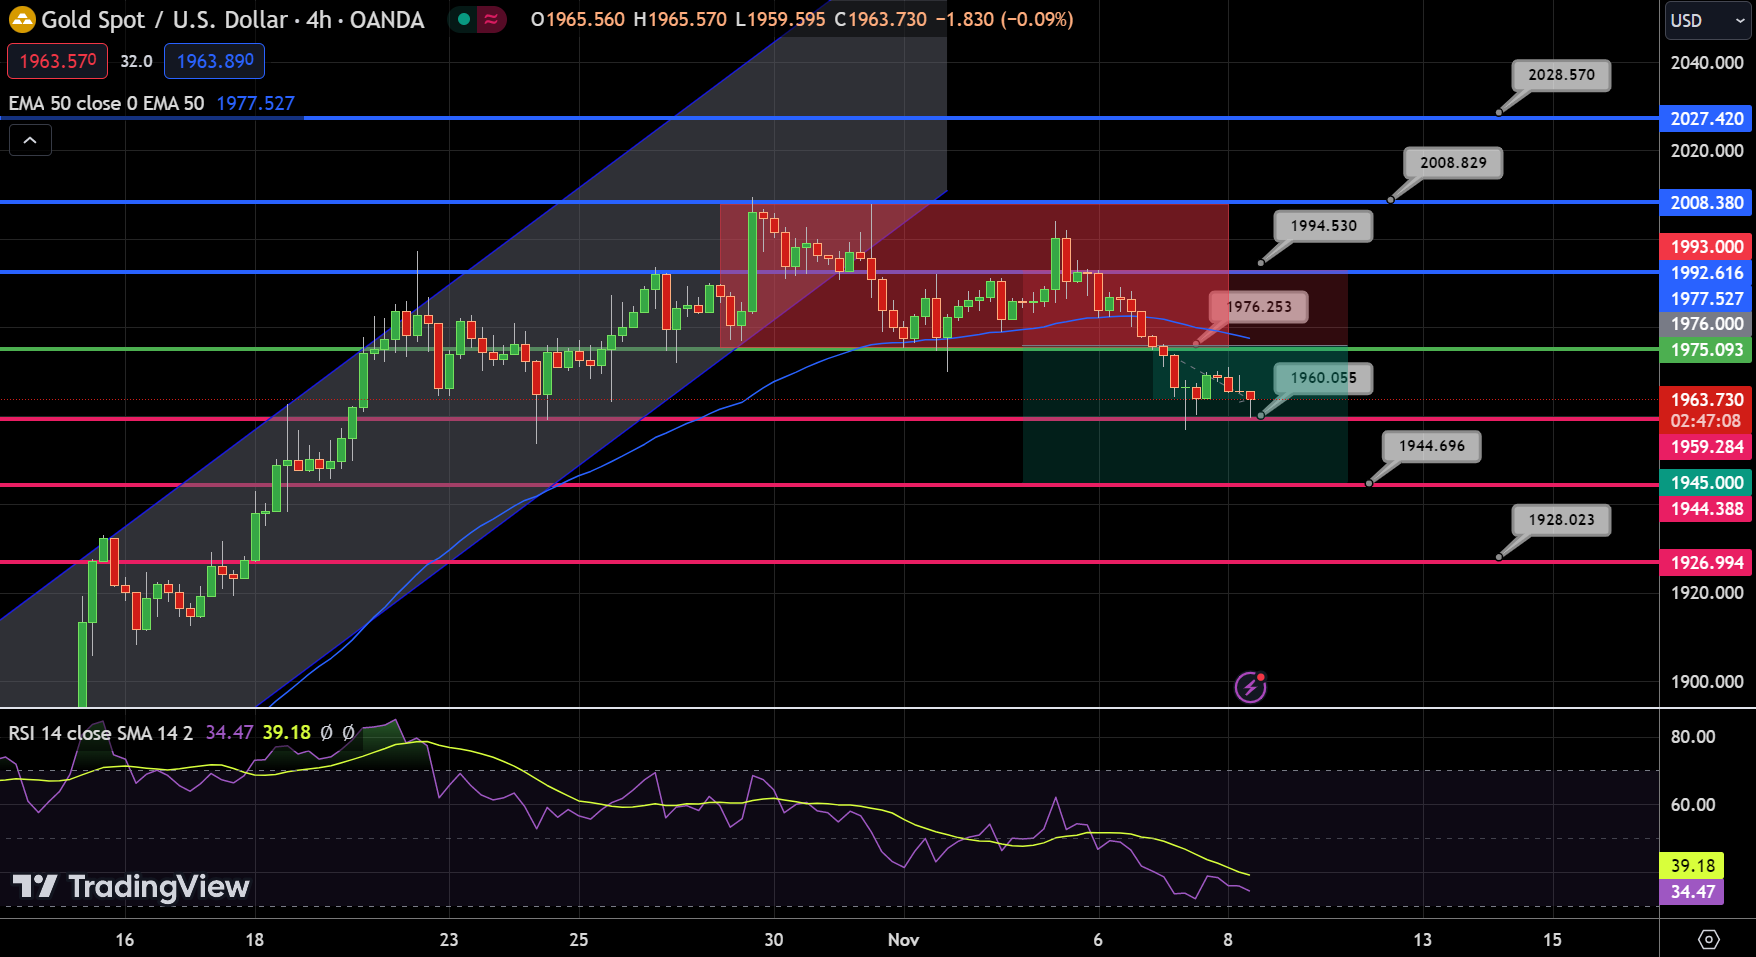
Task: Click the 1976.253 price callout label
Action: pyautogui.click(x=1259, y=307)
